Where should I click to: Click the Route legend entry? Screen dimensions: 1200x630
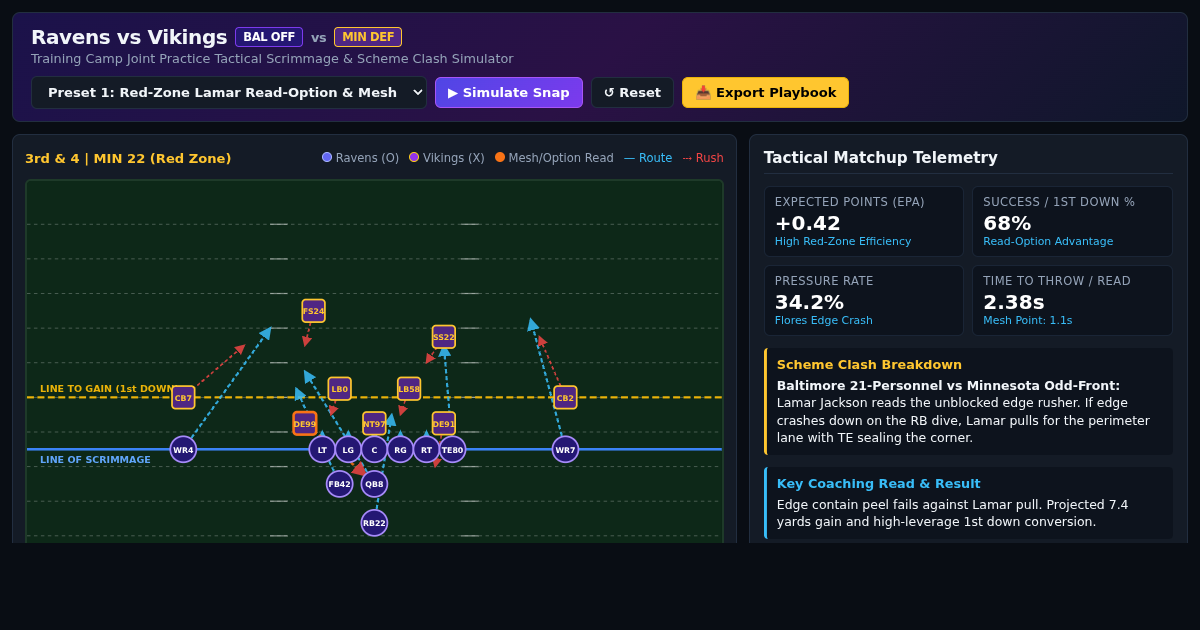[x=648, y=158]
